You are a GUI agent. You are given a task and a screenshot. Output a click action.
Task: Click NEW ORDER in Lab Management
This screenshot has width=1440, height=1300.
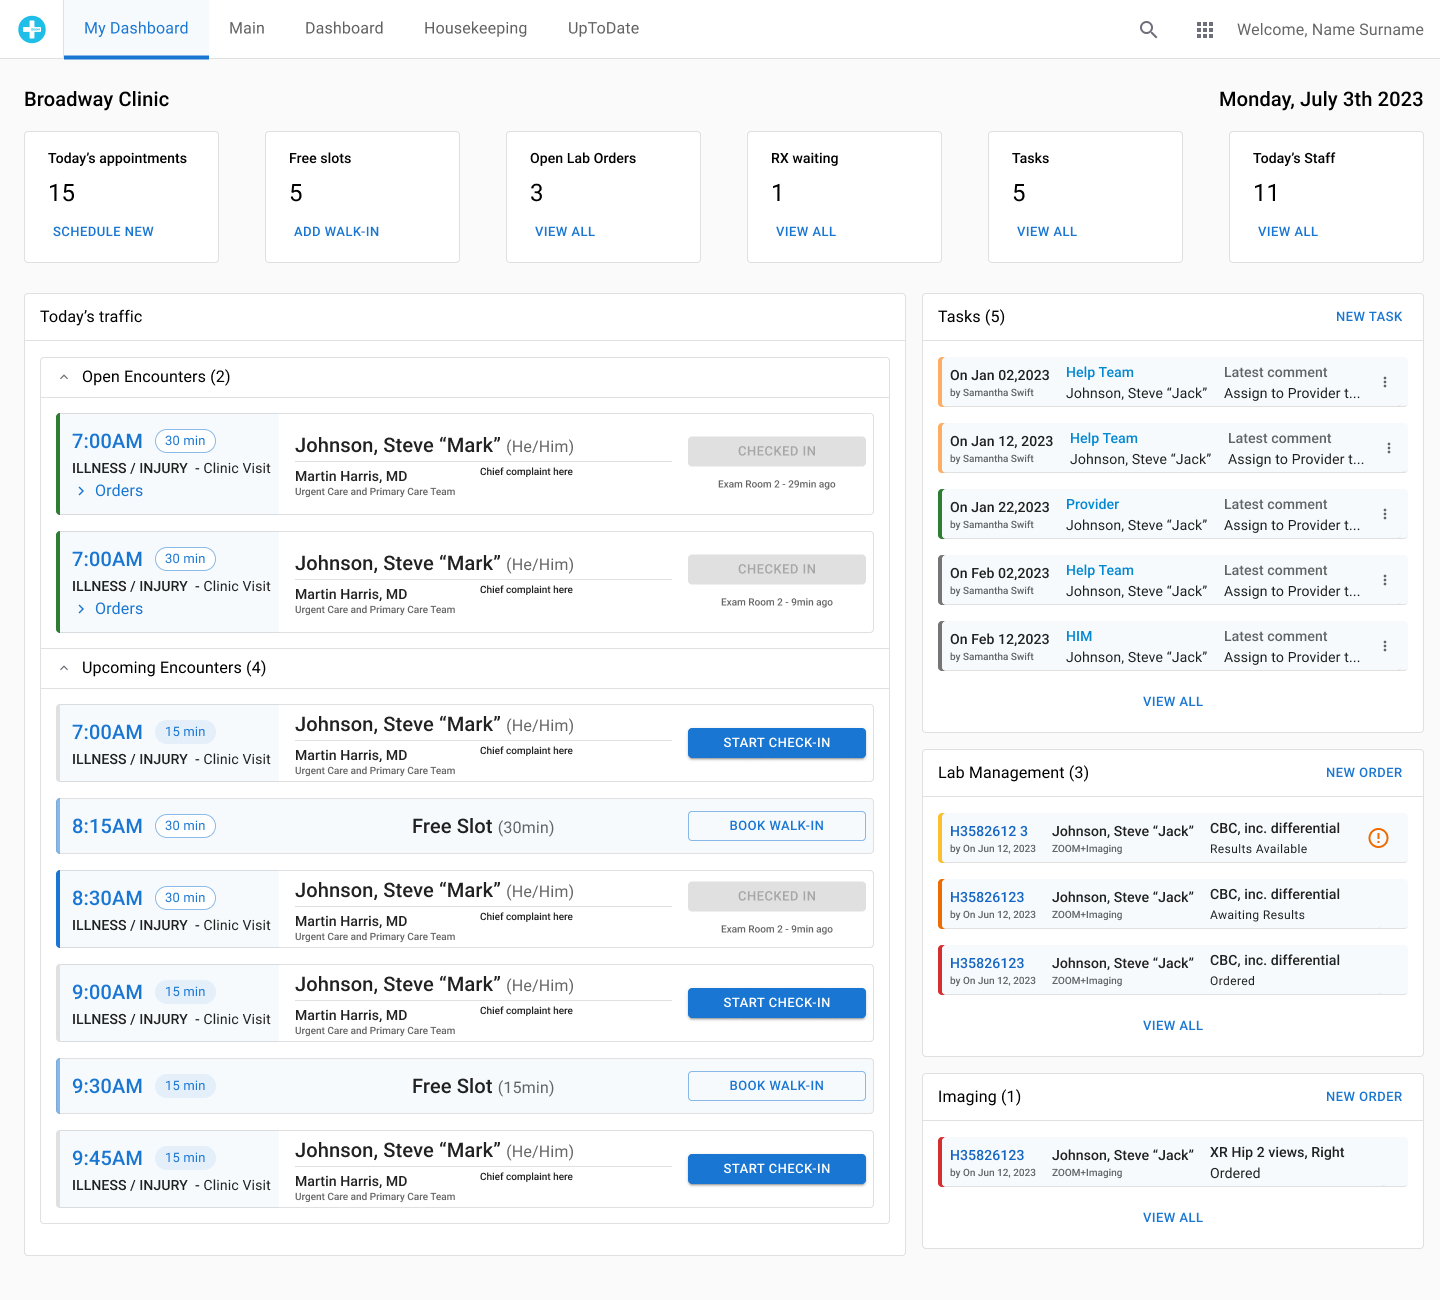pyautogui.click(x=1364, y=773)
